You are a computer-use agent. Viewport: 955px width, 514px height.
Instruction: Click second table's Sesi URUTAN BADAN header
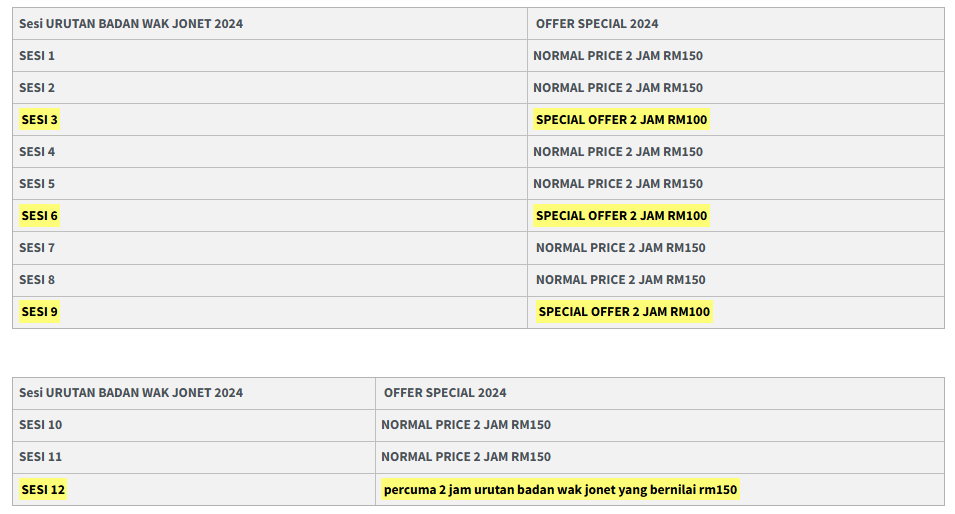pyautogui.click(x=131, y=393)
